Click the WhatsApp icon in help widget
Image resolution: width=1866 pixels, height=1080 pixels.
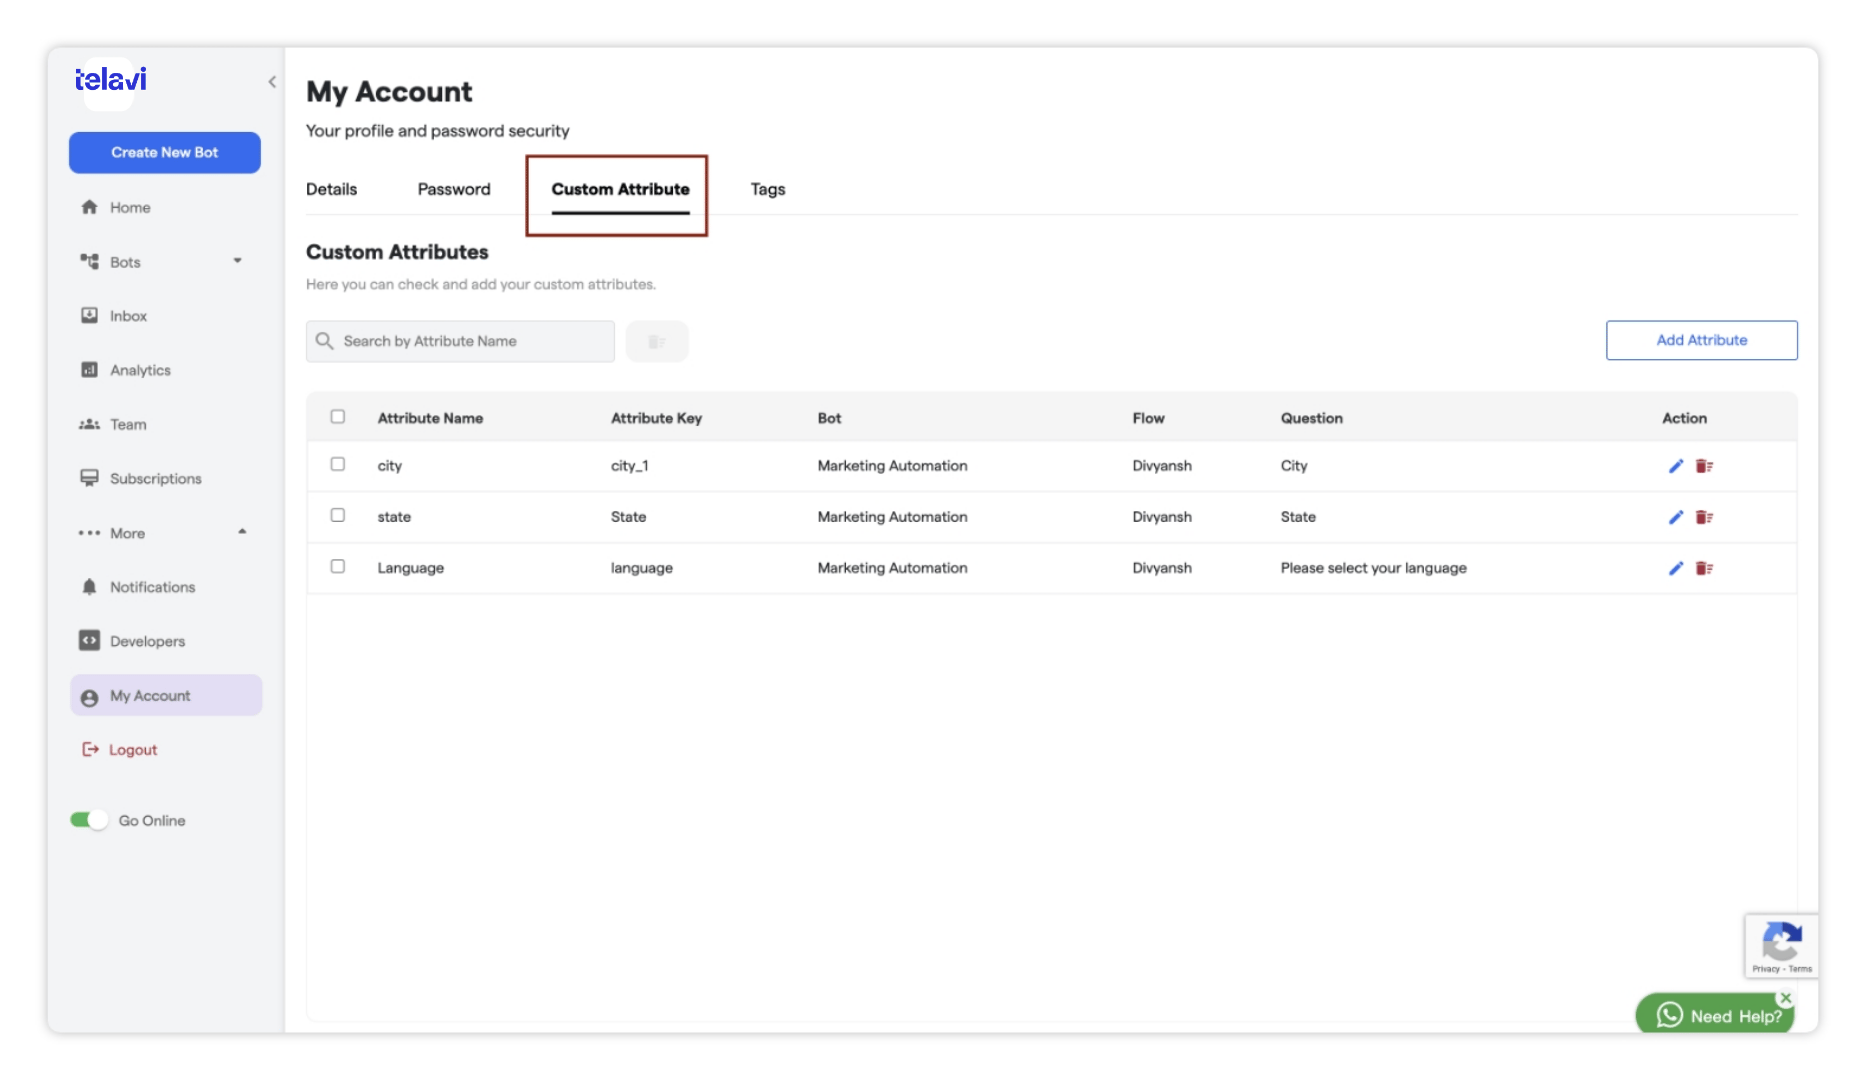coord(1669,1015)
